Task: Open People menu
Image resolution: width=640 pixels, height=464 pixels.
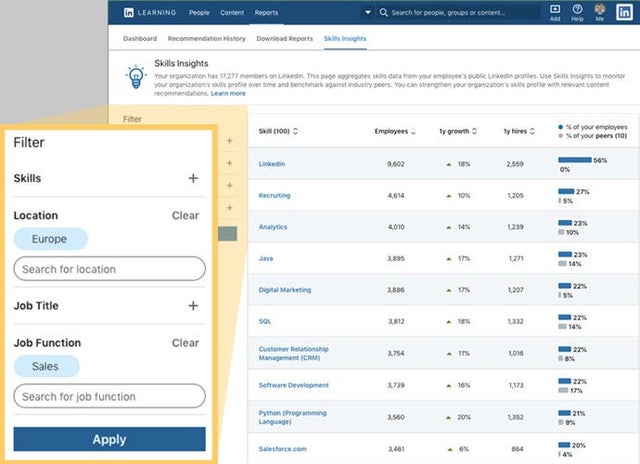Action: (199, 13)
